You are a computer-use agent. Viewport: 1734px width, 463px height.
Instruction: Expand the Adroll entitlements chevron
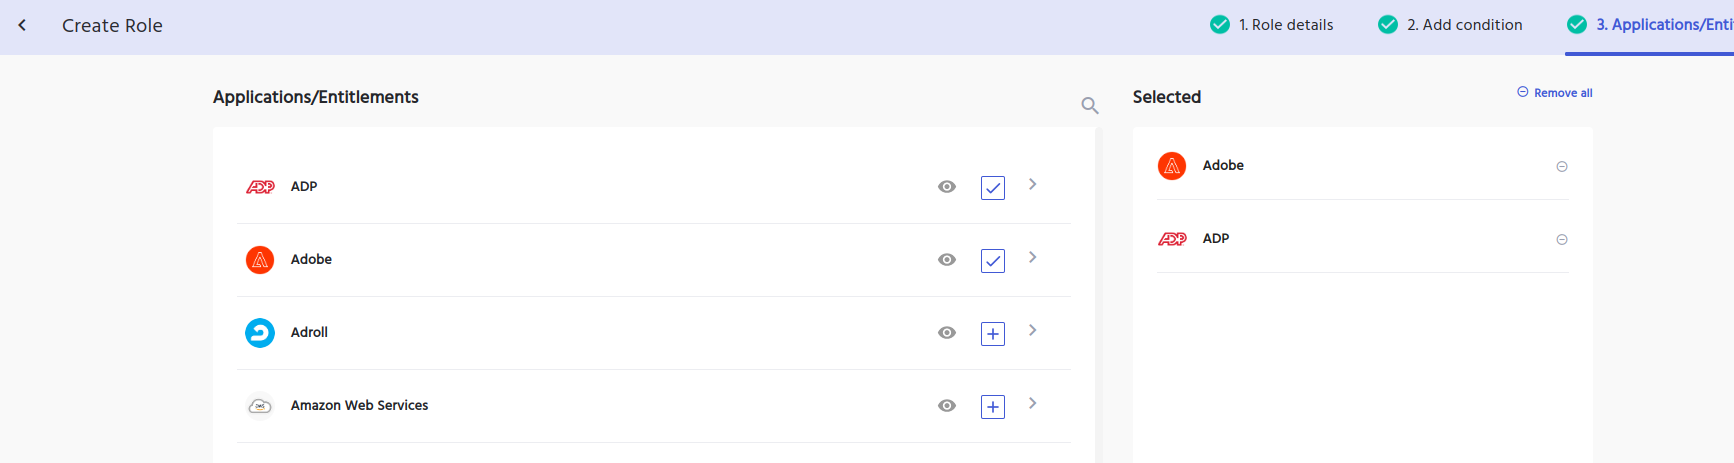click(x=1033, y=331)
